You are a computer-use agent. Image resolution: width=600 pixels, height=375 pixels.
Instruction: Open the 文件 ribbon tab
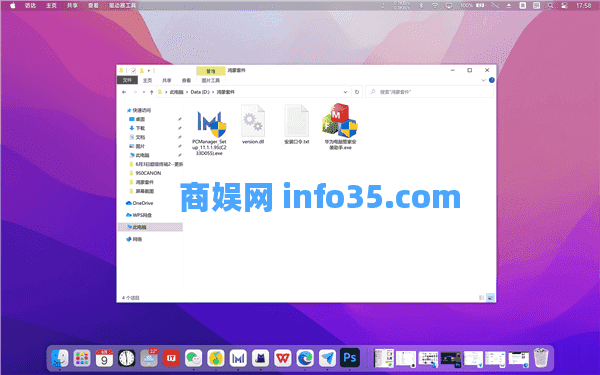click(127, 80)
